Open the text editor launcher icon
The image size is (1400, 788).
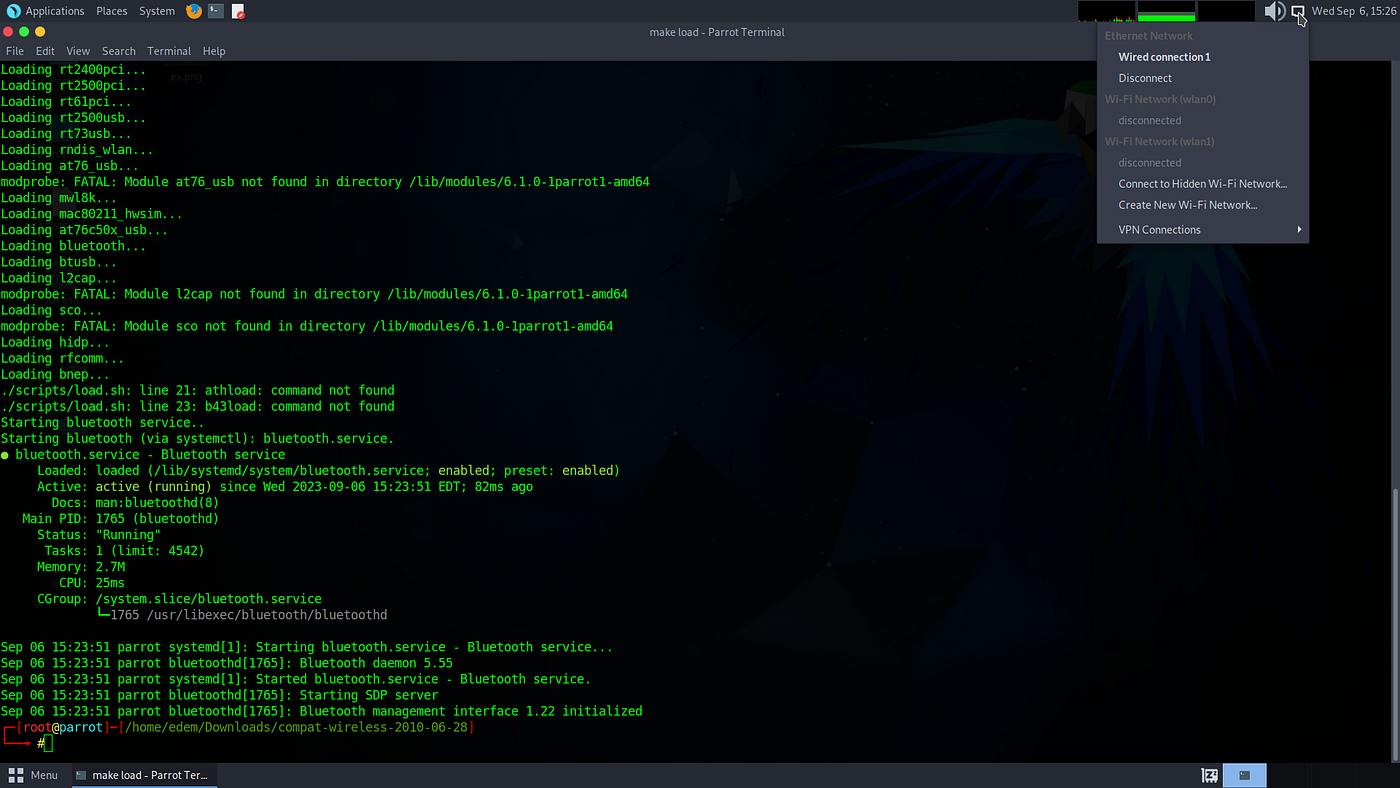238,11
